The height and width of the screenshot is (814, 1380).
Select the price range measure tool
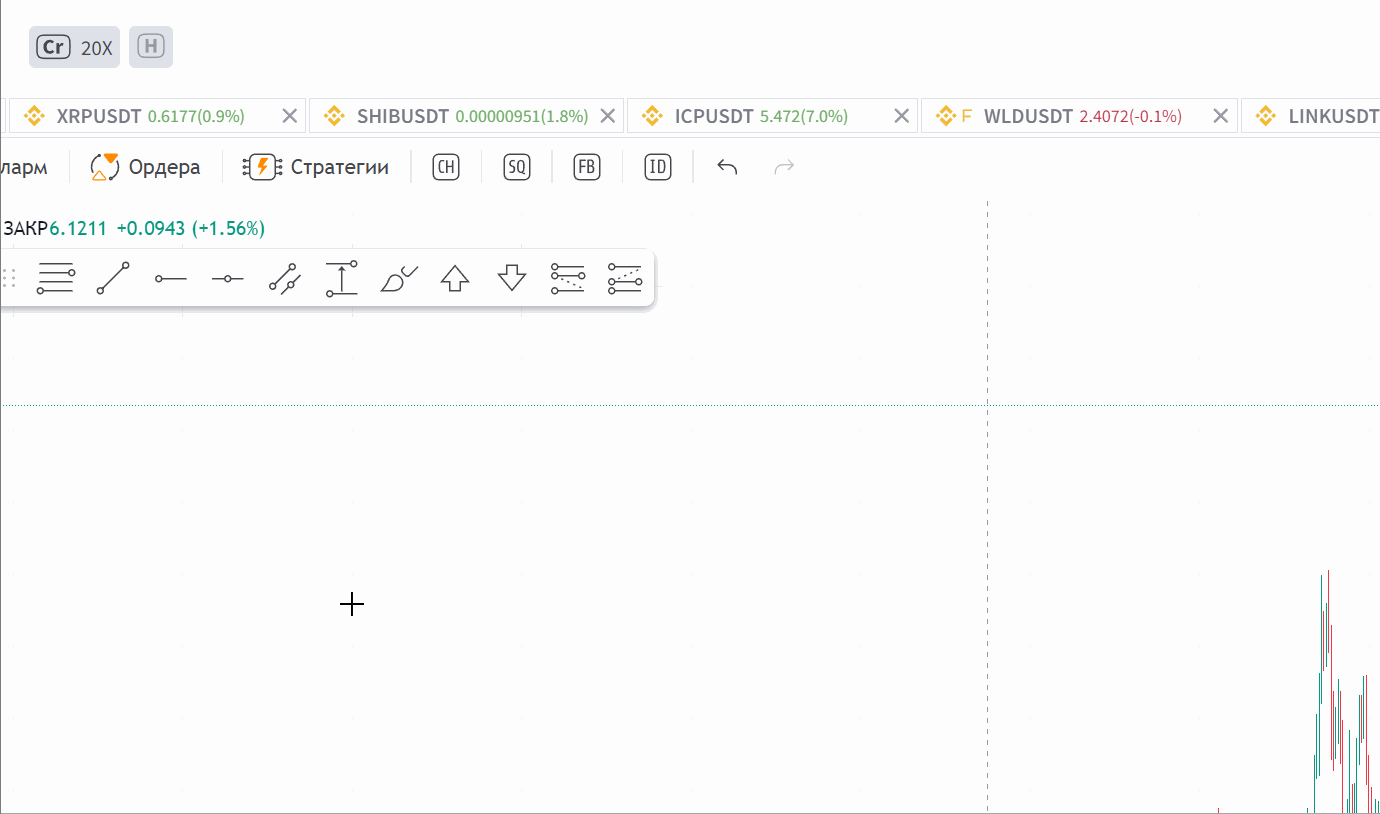[341, 278]
